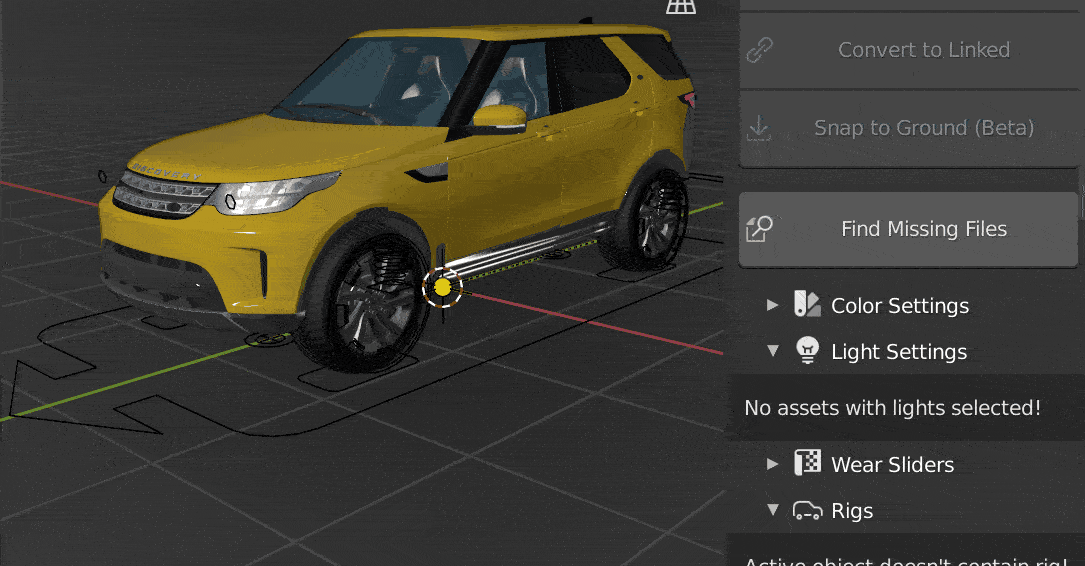The width and height of the screenshot is (1085, 566).
Task: Expand the Wear Sliders panel
Action: click(x=773, y=464)
